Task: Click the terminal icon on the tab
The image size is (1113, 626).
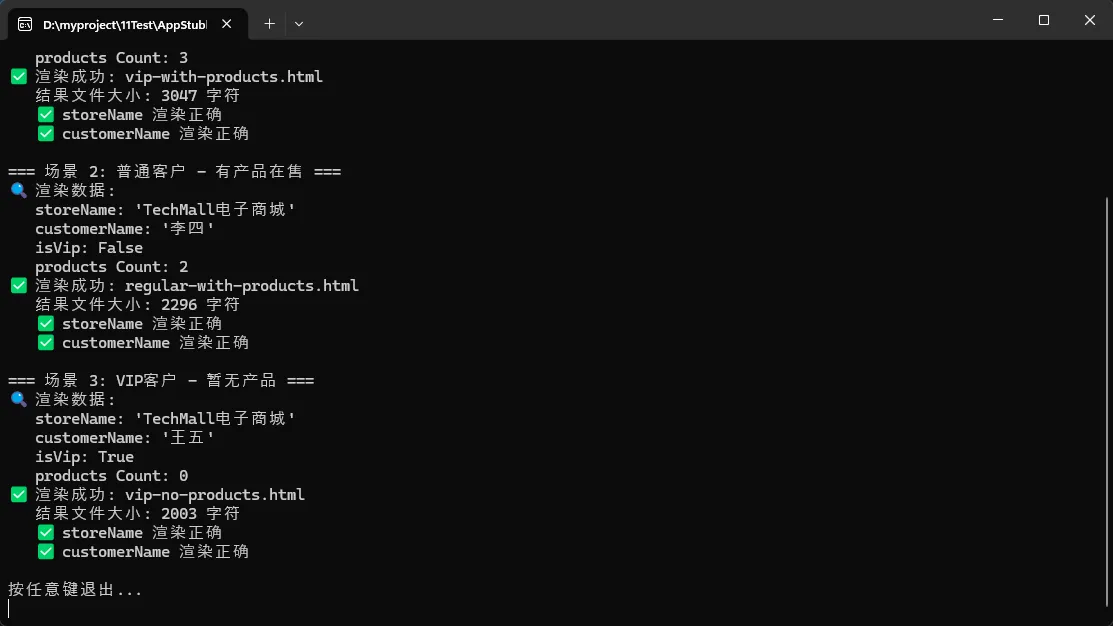Action: coord(25,23)
